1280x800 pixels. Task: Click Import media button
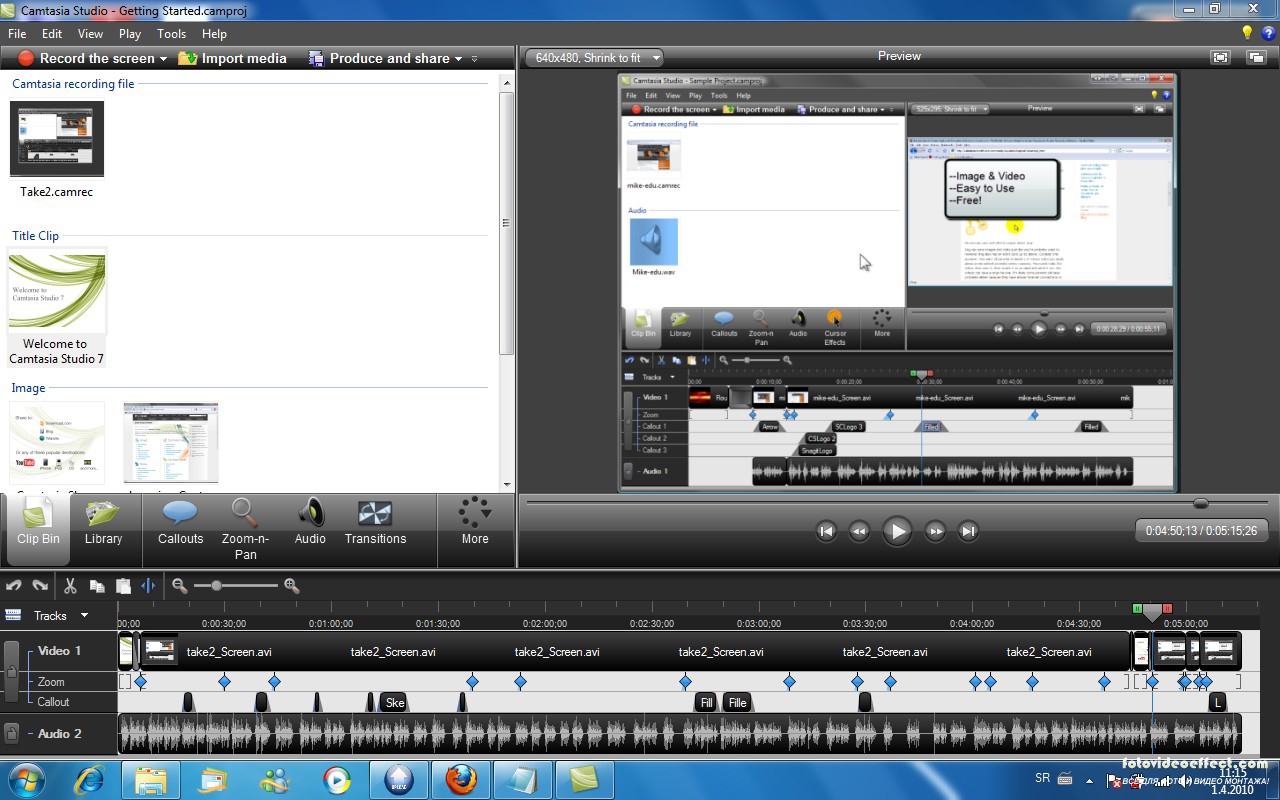point(232,58)
